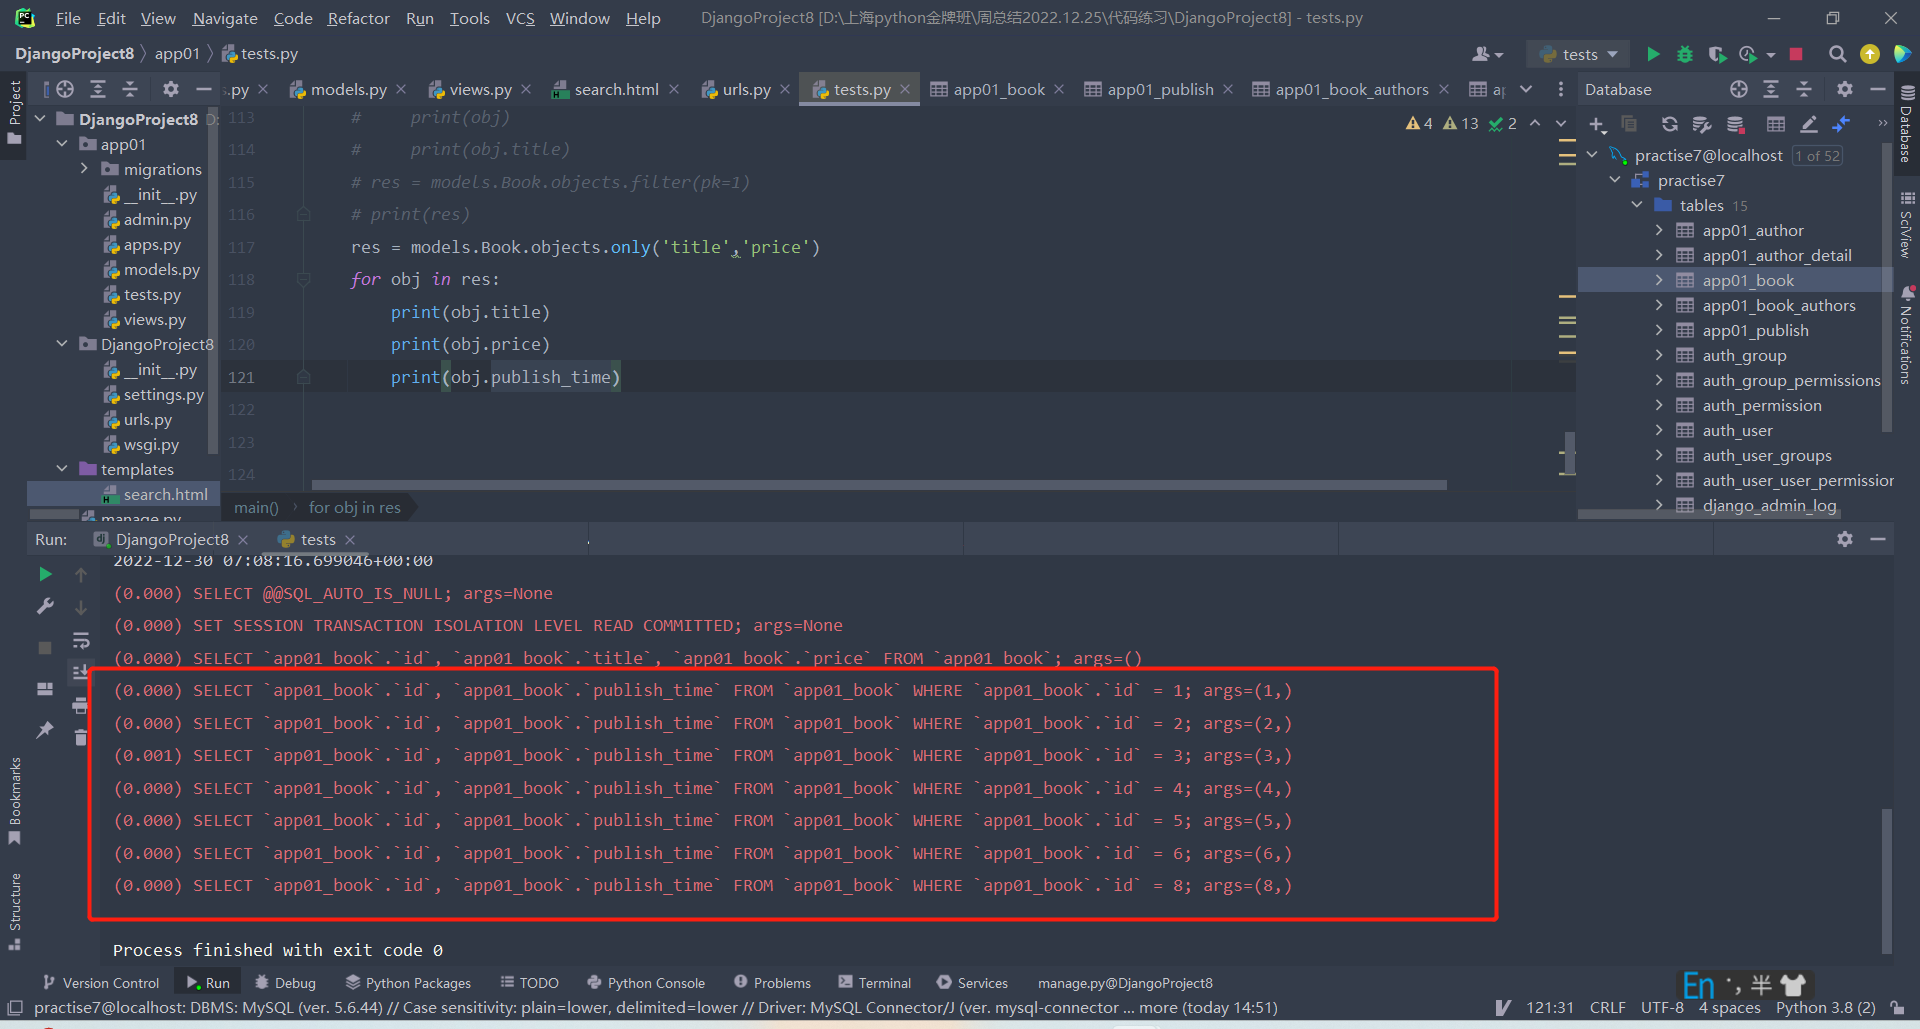1920x1029 pixels.
Task: Click the edit source pencil icon in Database panel
Action: [x=1809, y=124]
